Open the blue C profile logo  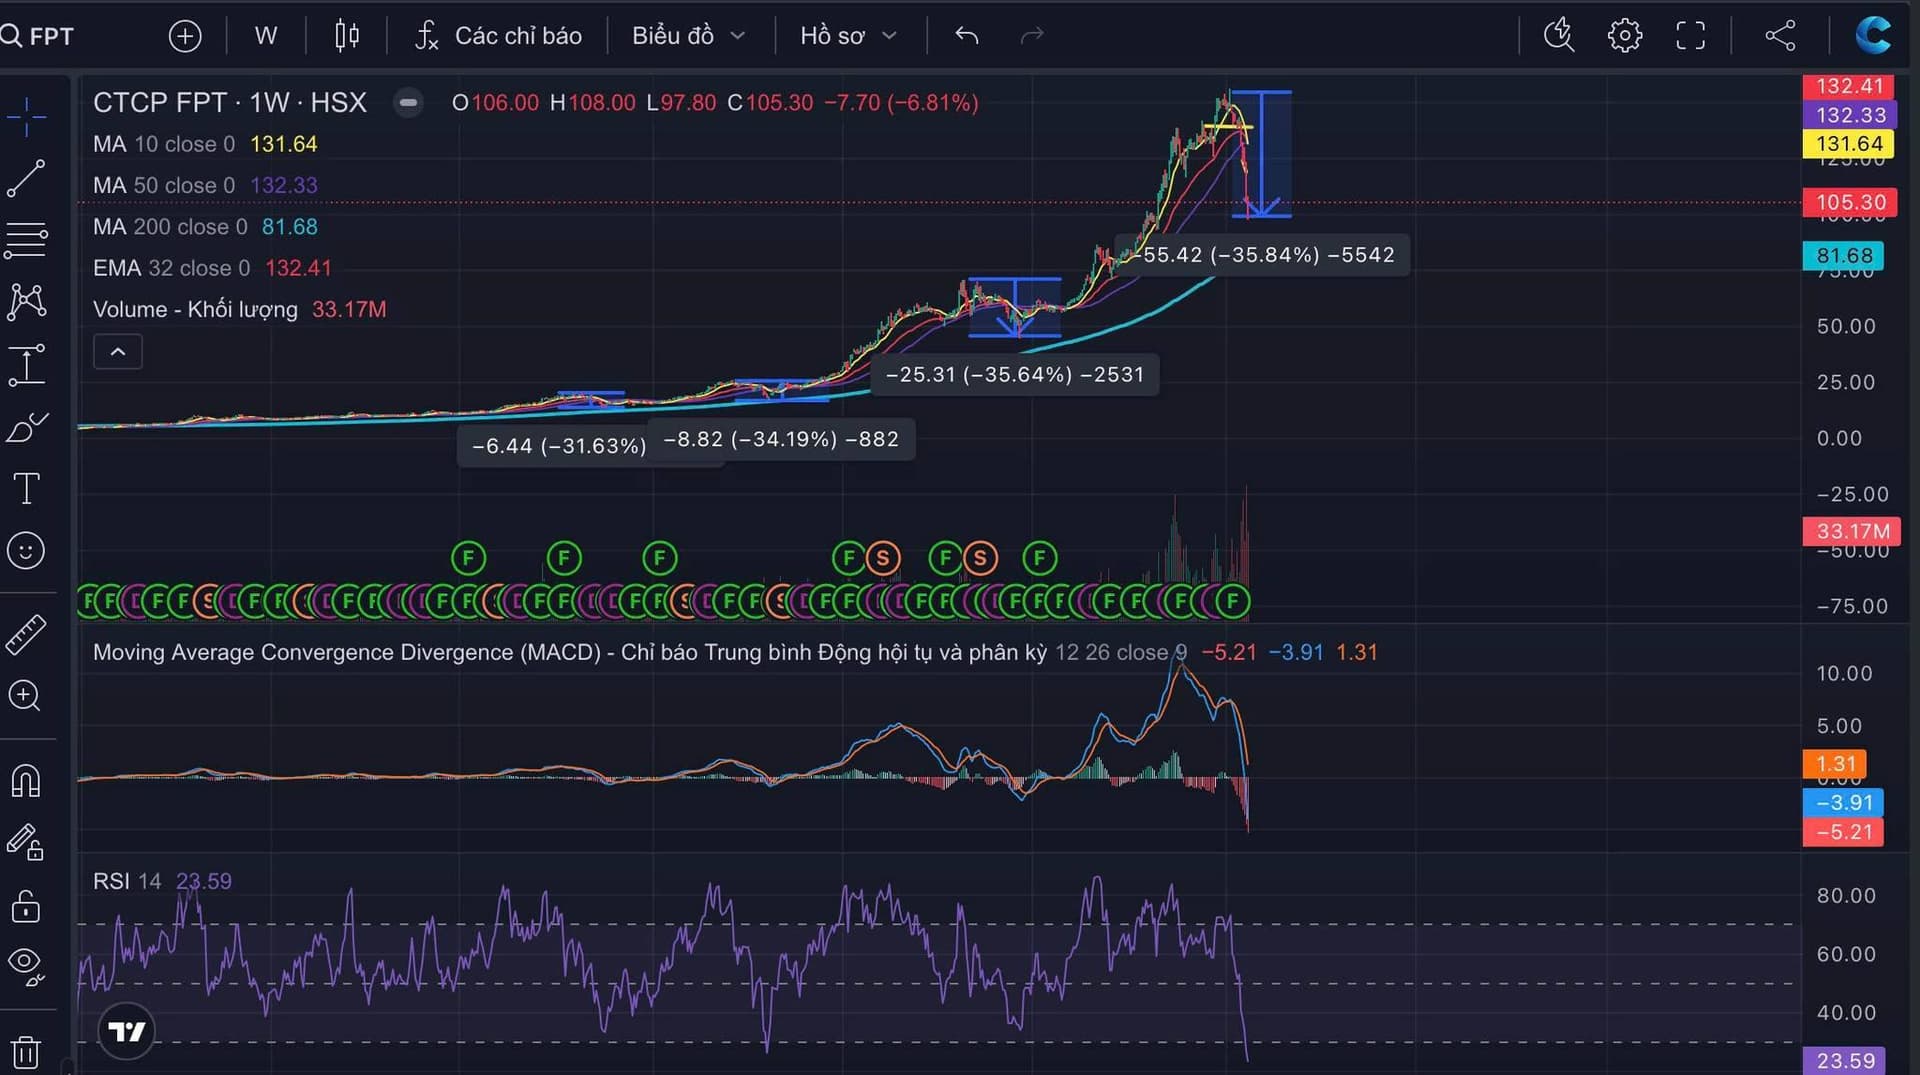1873,35
